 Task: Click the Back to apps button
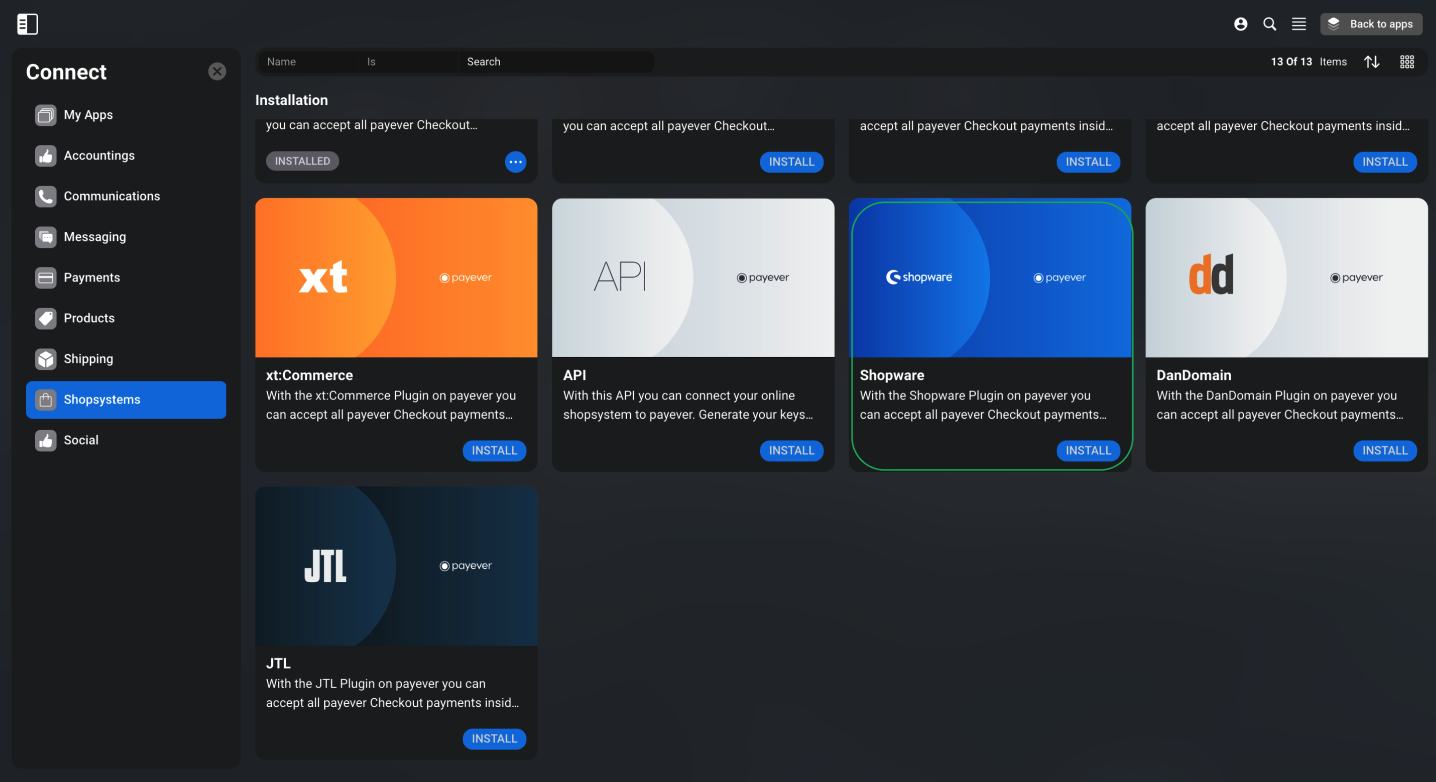pyautogui.click(x=1371, y=24)
